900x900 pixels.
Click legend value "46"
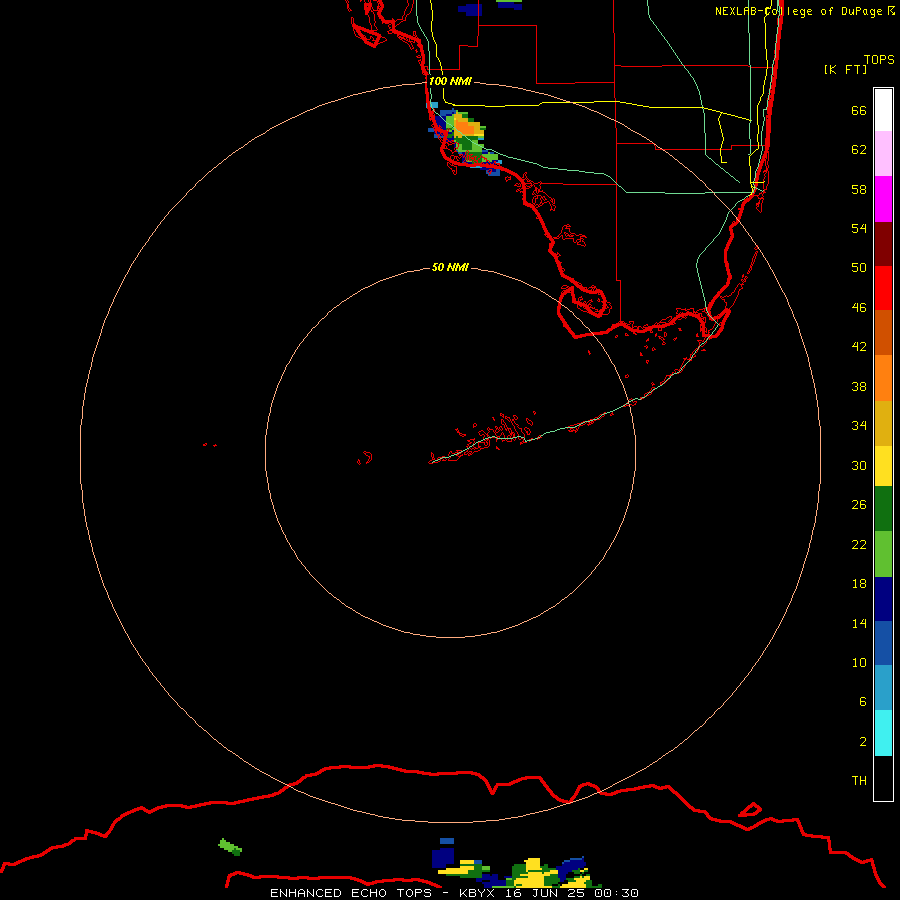(x=859, y=308)
